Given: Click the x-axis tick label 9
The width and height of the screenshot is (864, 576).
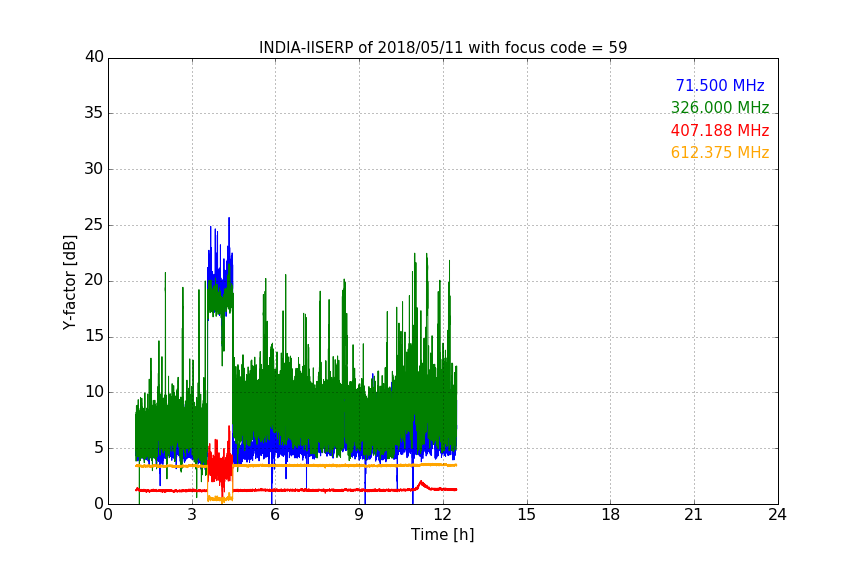Looking at the screenshot, I should (359, 515).
